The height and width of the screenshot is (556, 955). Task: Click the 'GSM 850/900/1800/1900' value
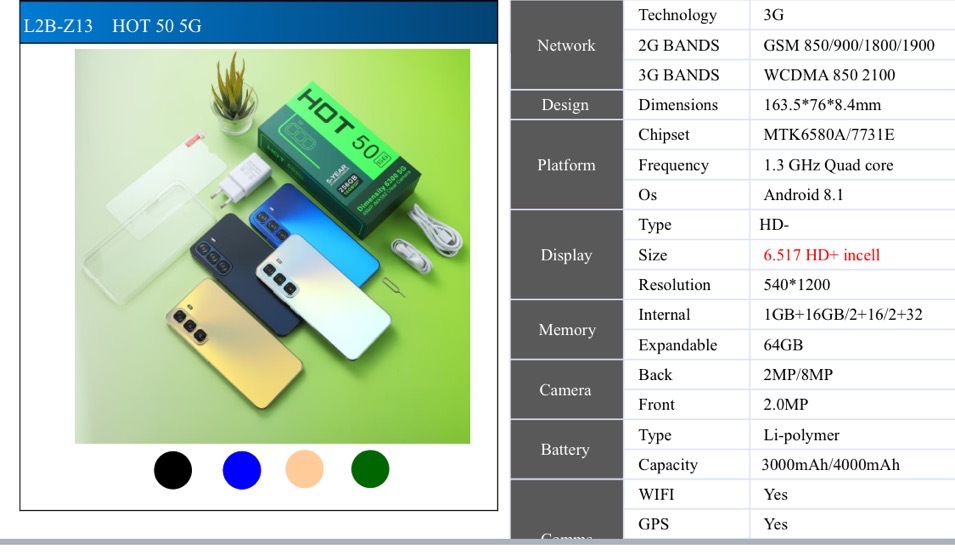point(849,45)
